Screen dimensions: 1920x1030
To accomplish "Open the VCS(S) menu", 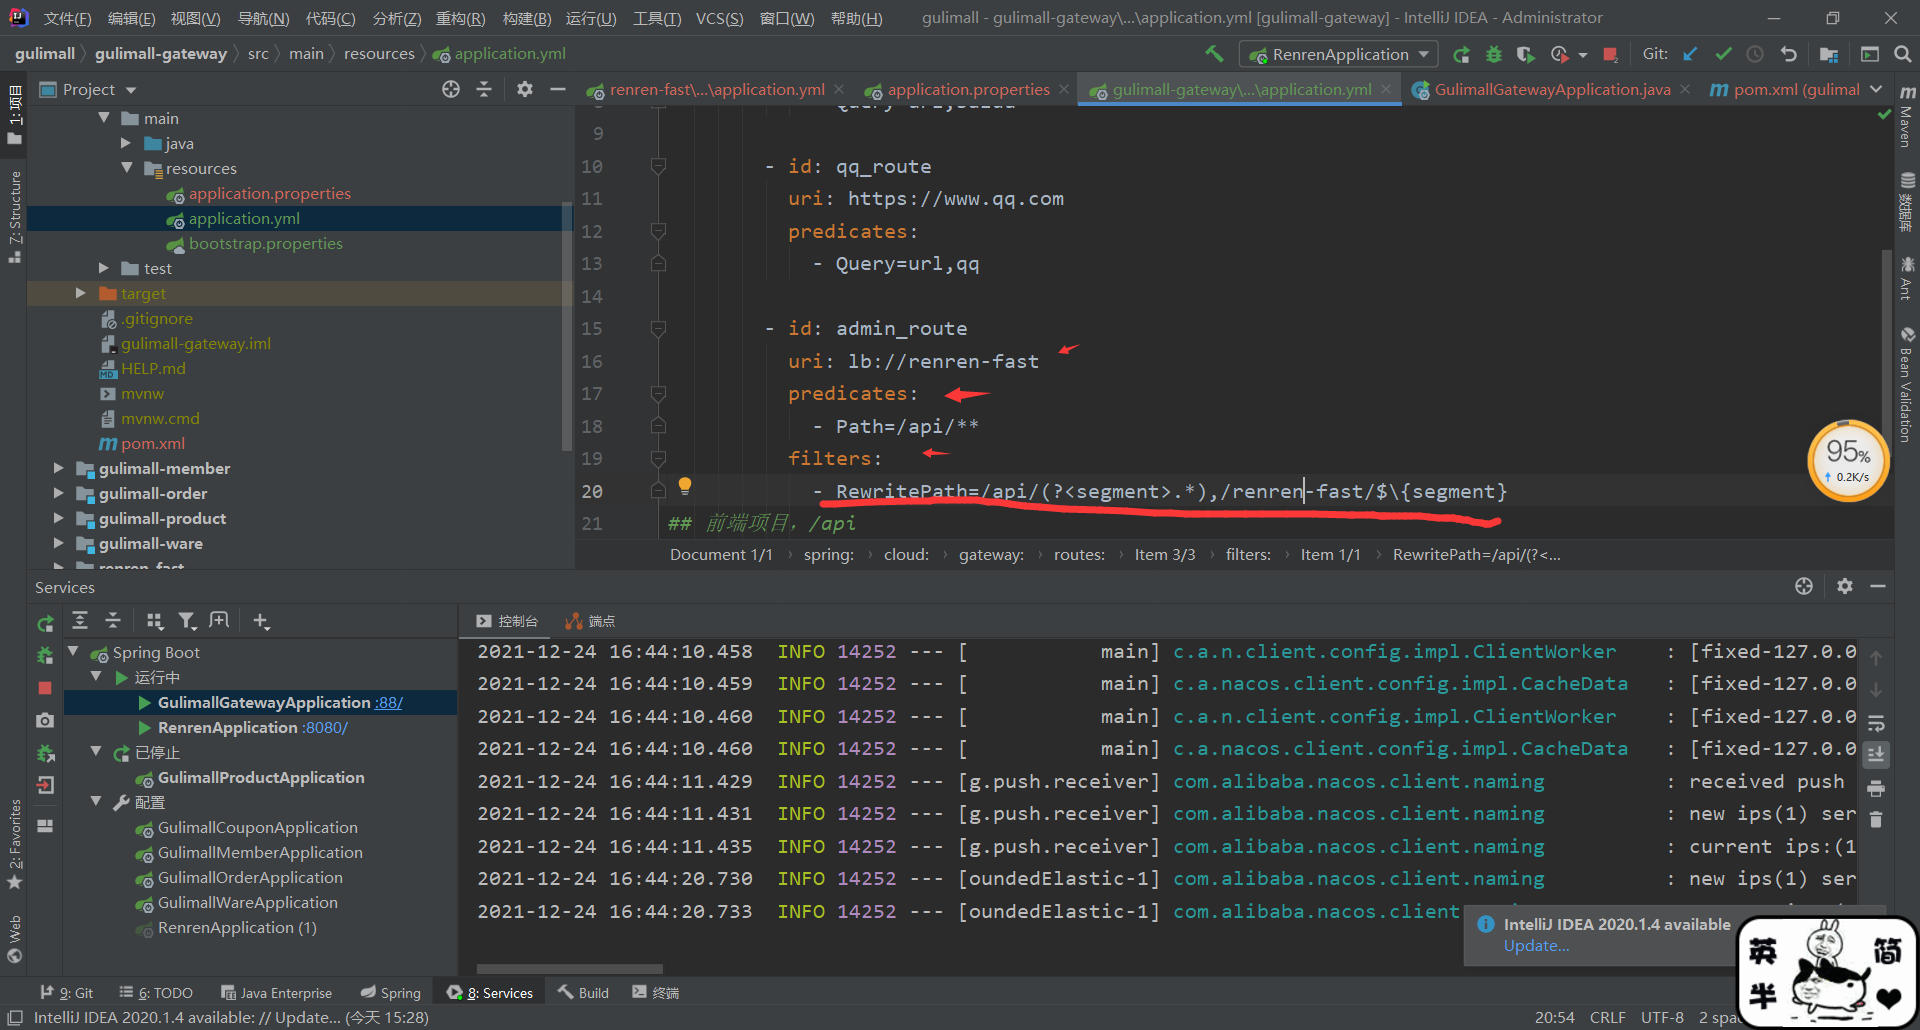I will click(x=719, y=18).
